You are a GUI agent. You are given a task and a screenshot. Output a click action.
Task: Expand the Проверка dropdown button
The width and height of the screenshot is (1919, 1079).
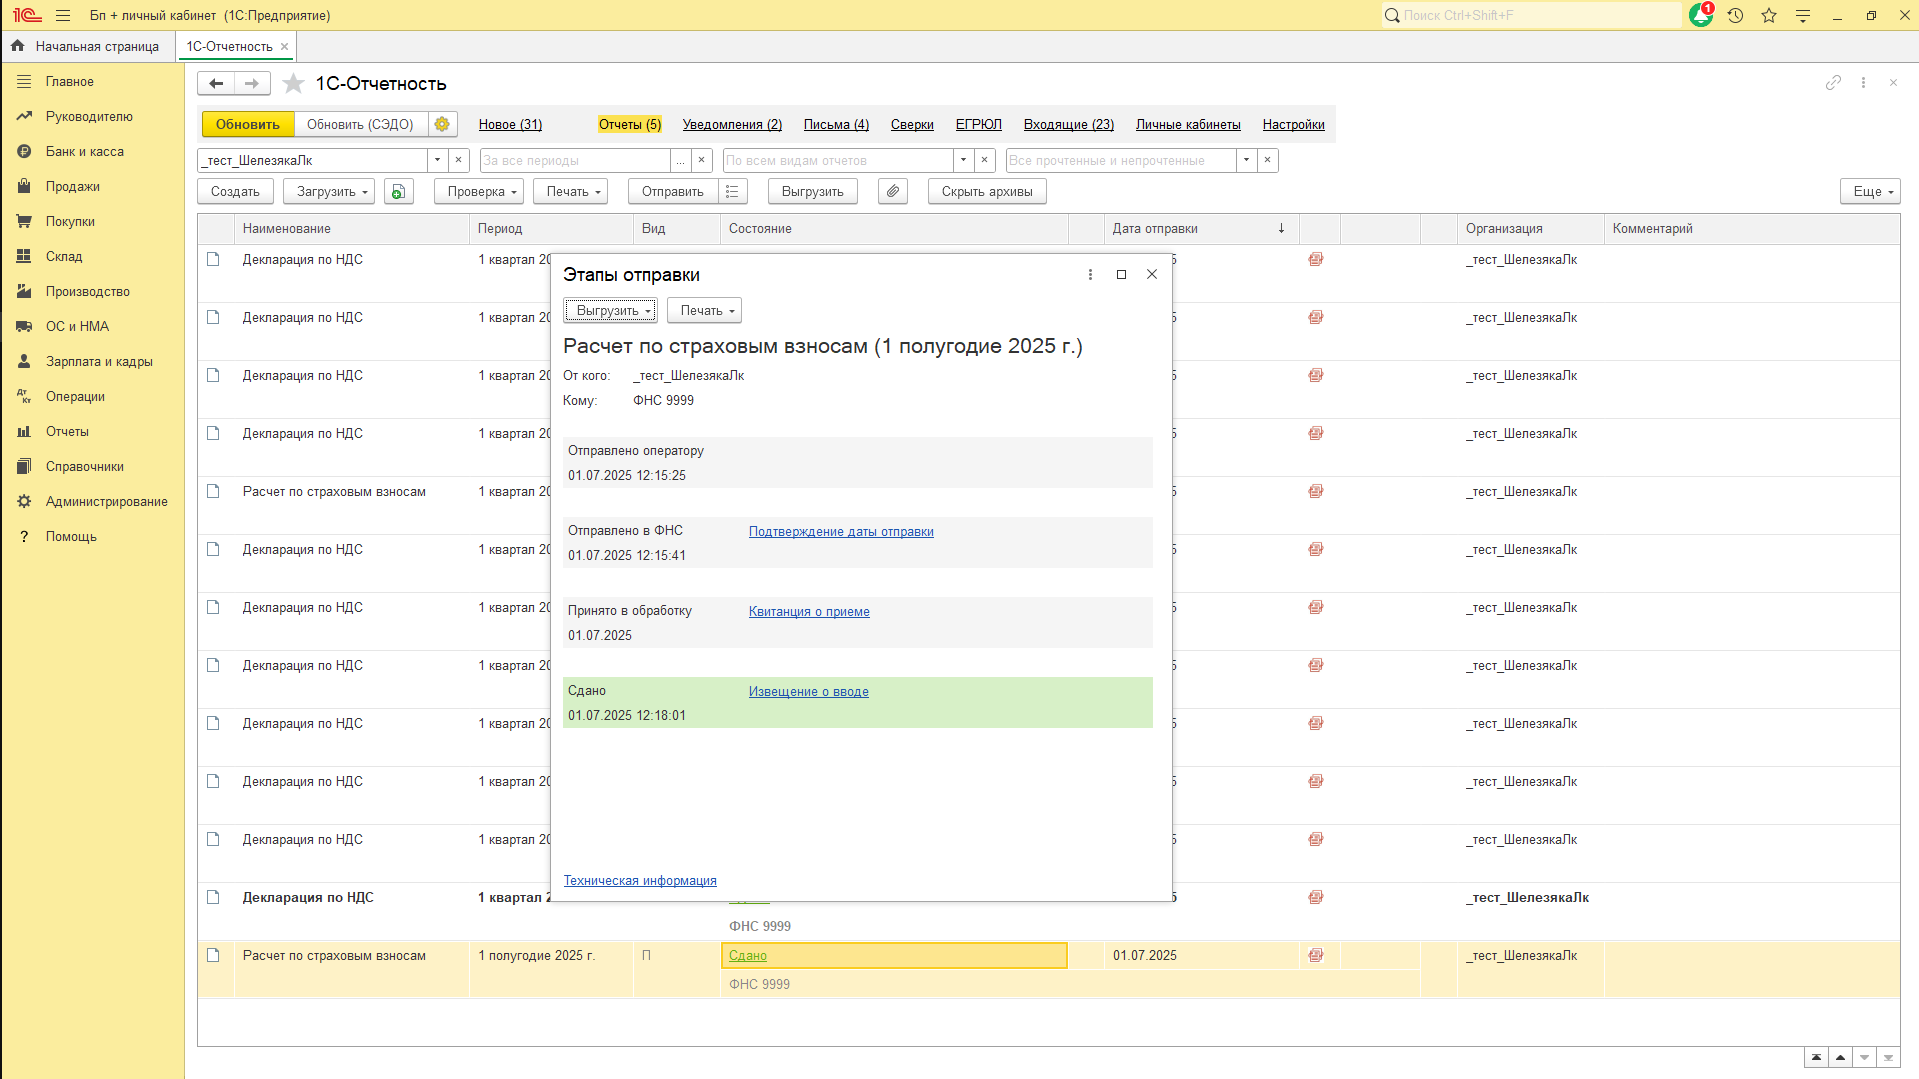coord(479,191)
